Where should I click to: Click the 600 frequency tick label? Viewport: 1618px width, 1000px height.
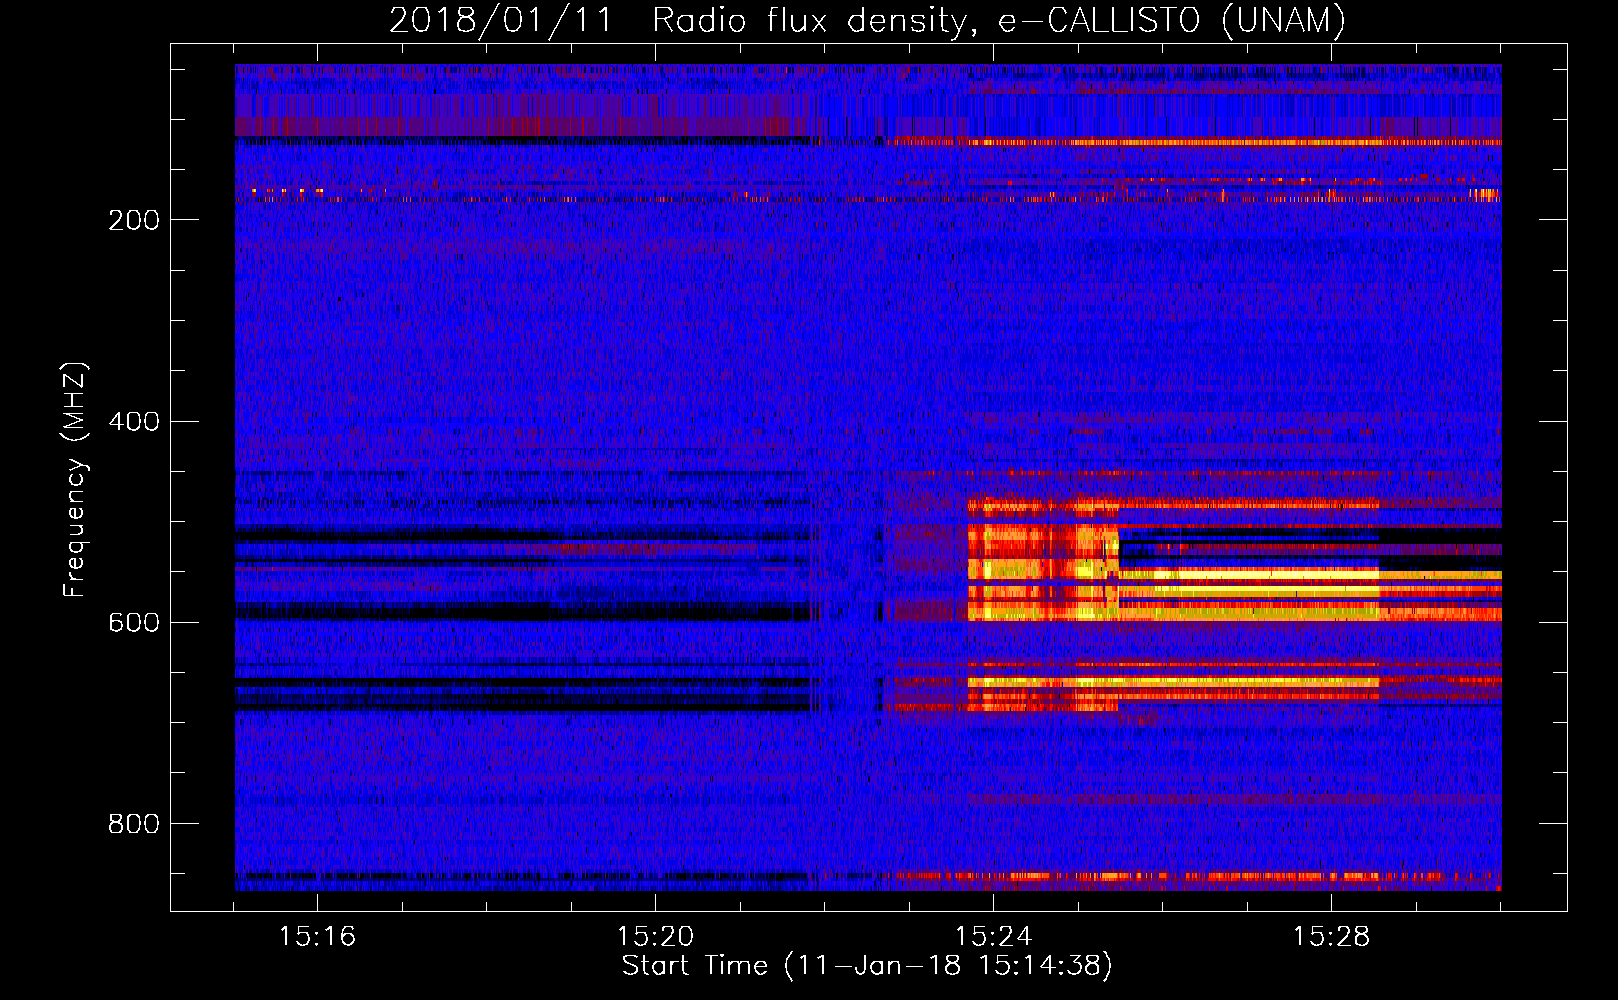pos(134,623)
